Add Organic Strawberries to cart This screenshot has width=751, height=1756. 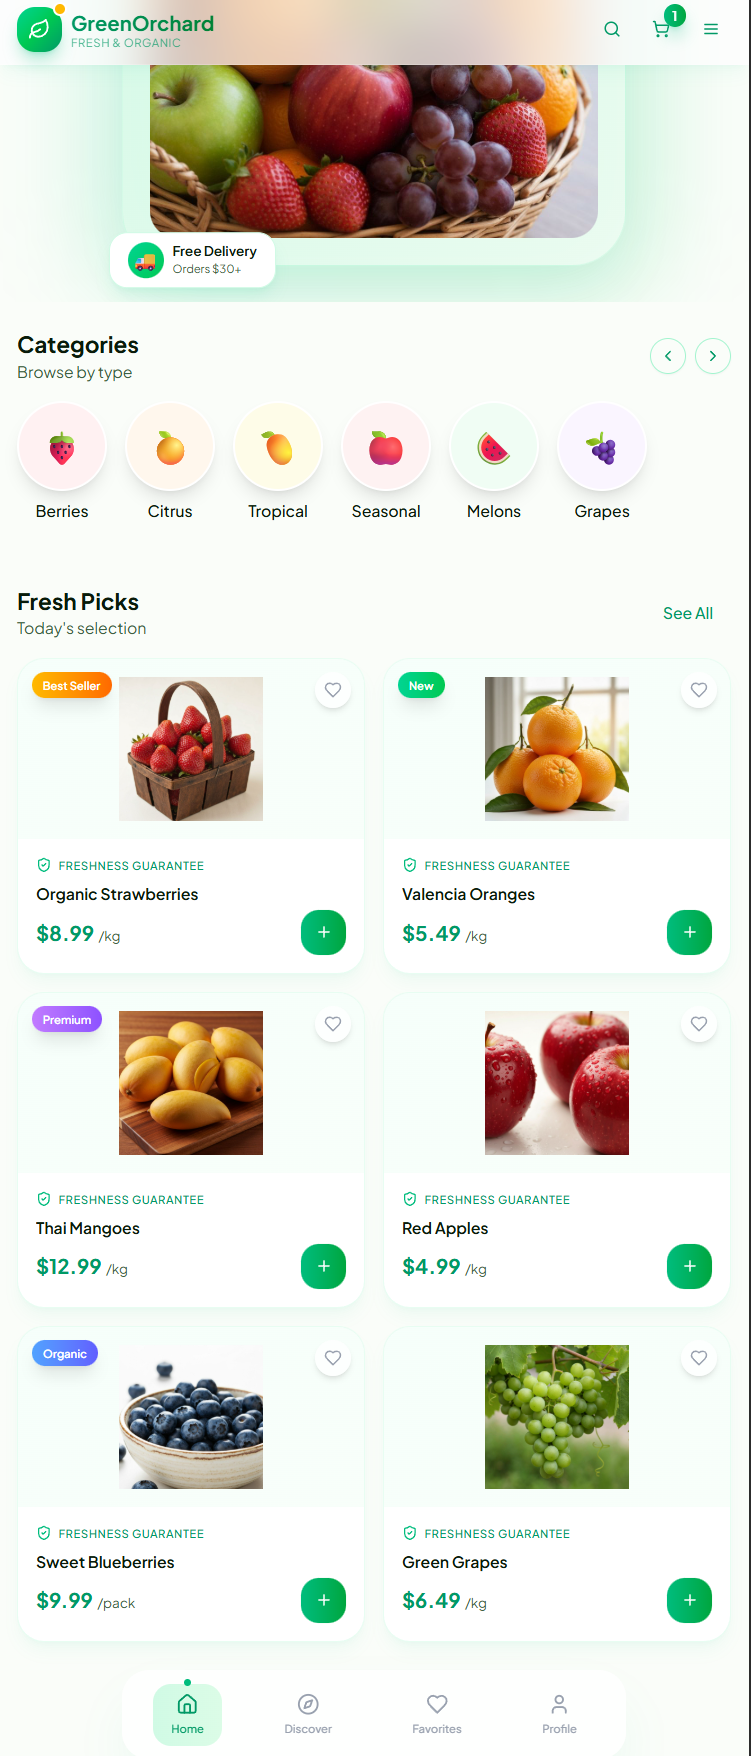click(x=323, y=933)
